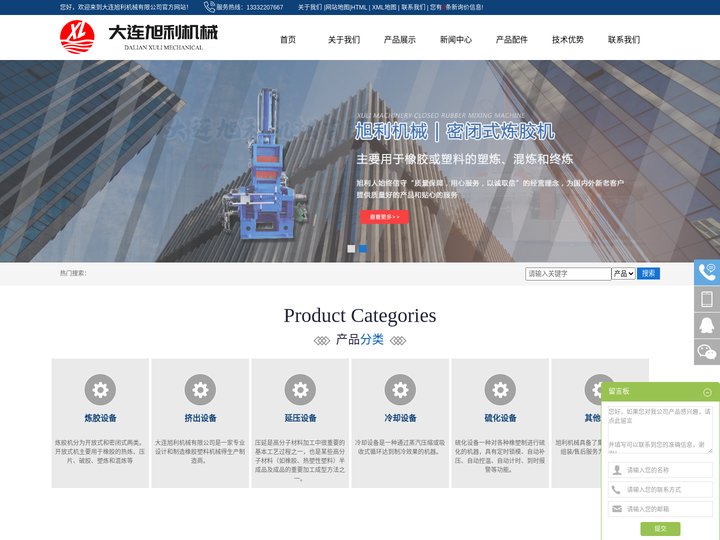
Task: Click the 请输入您的邮箱 email field
Action: (660, 509)
